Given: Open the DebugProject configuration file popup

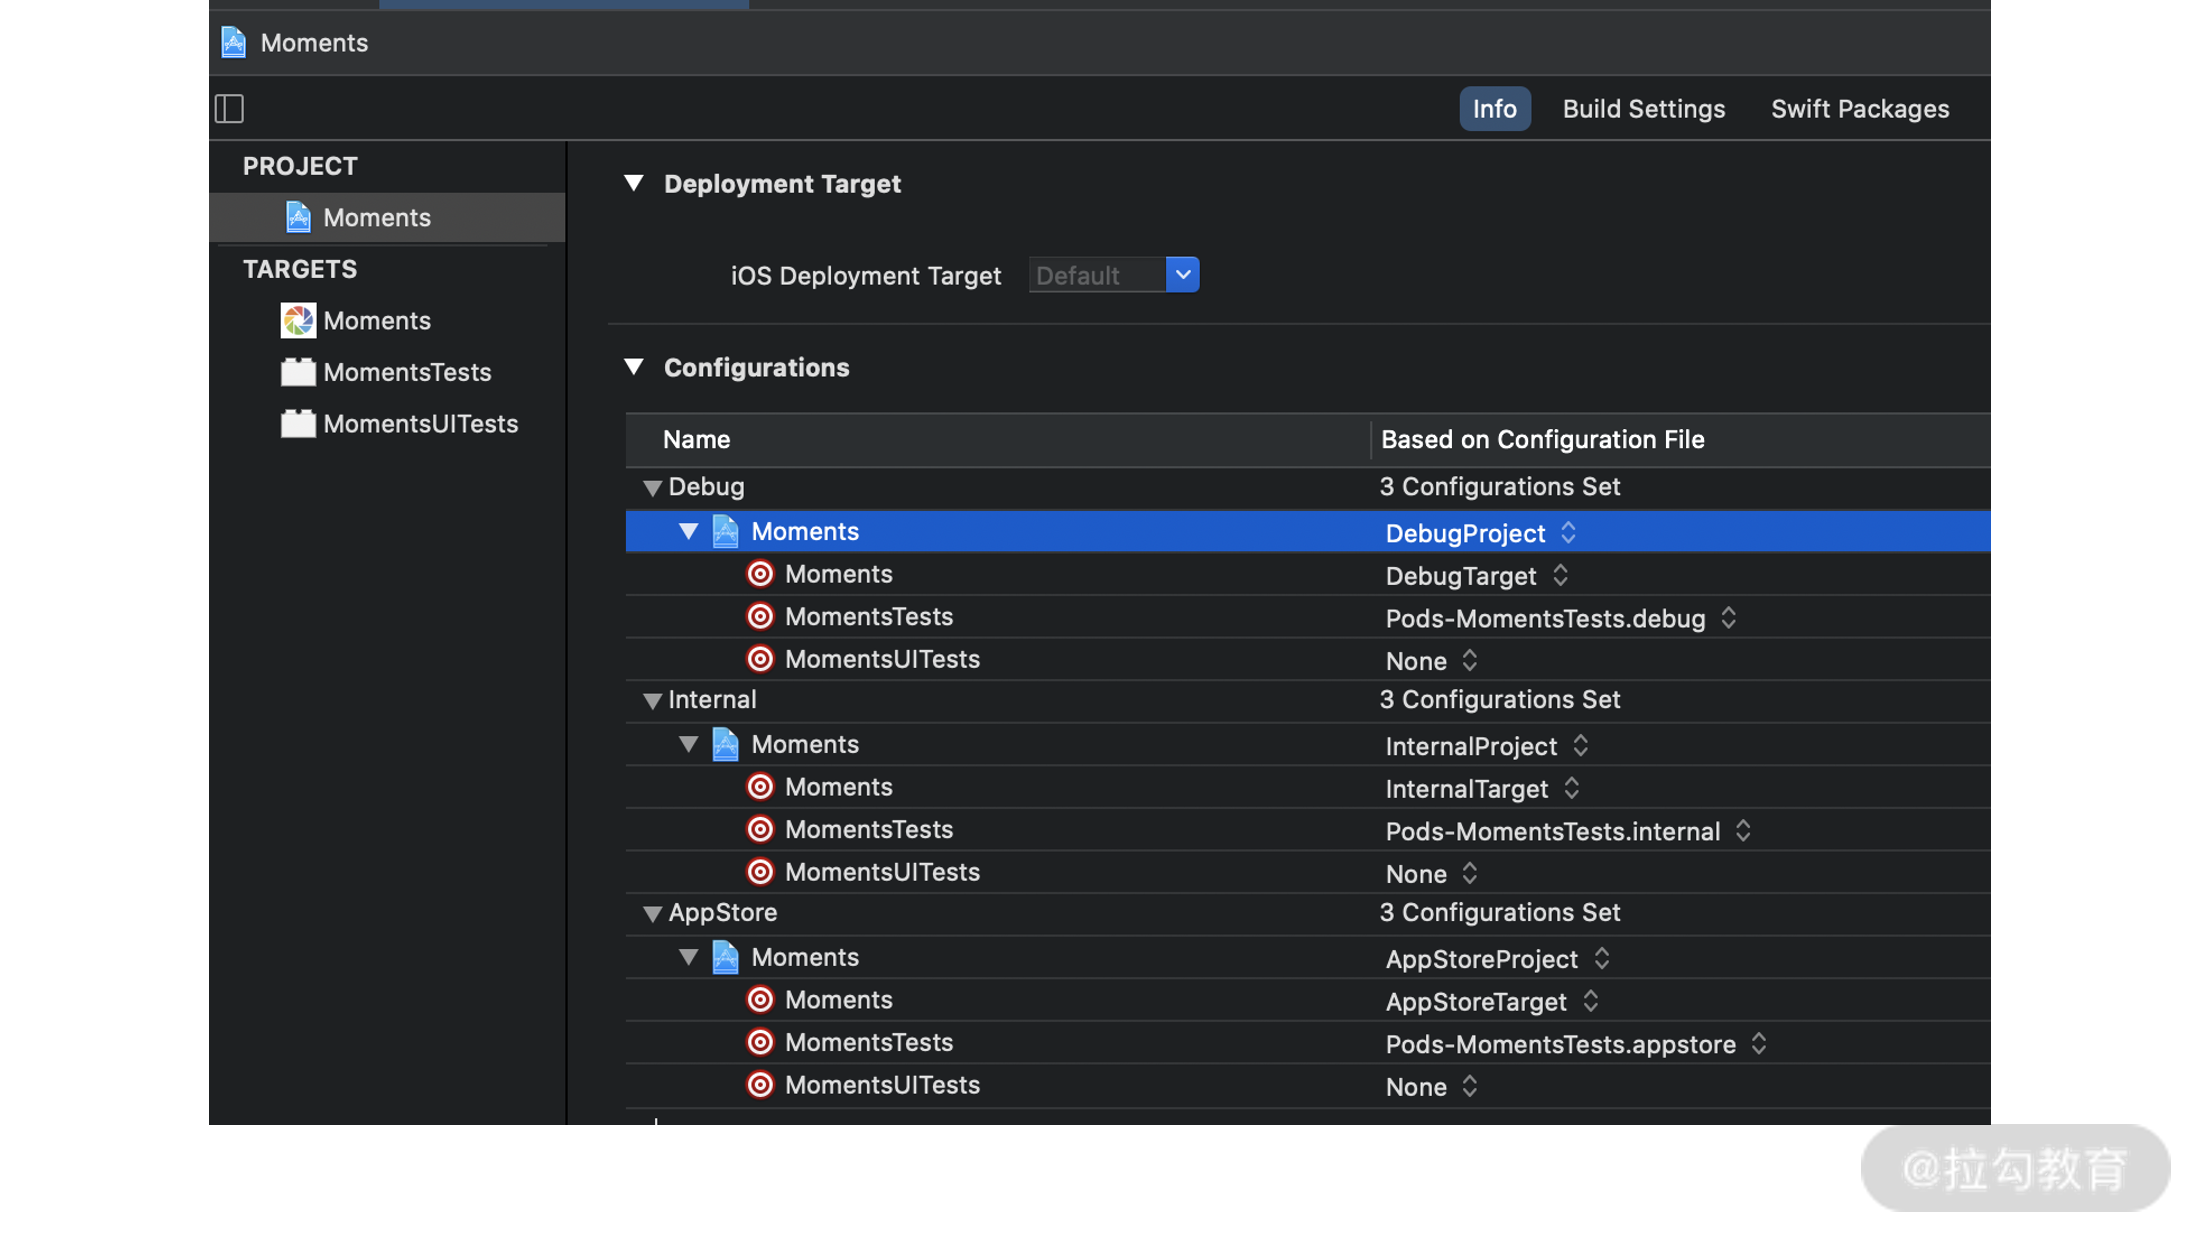Looking at the screenshot, I should (1568, 533).
